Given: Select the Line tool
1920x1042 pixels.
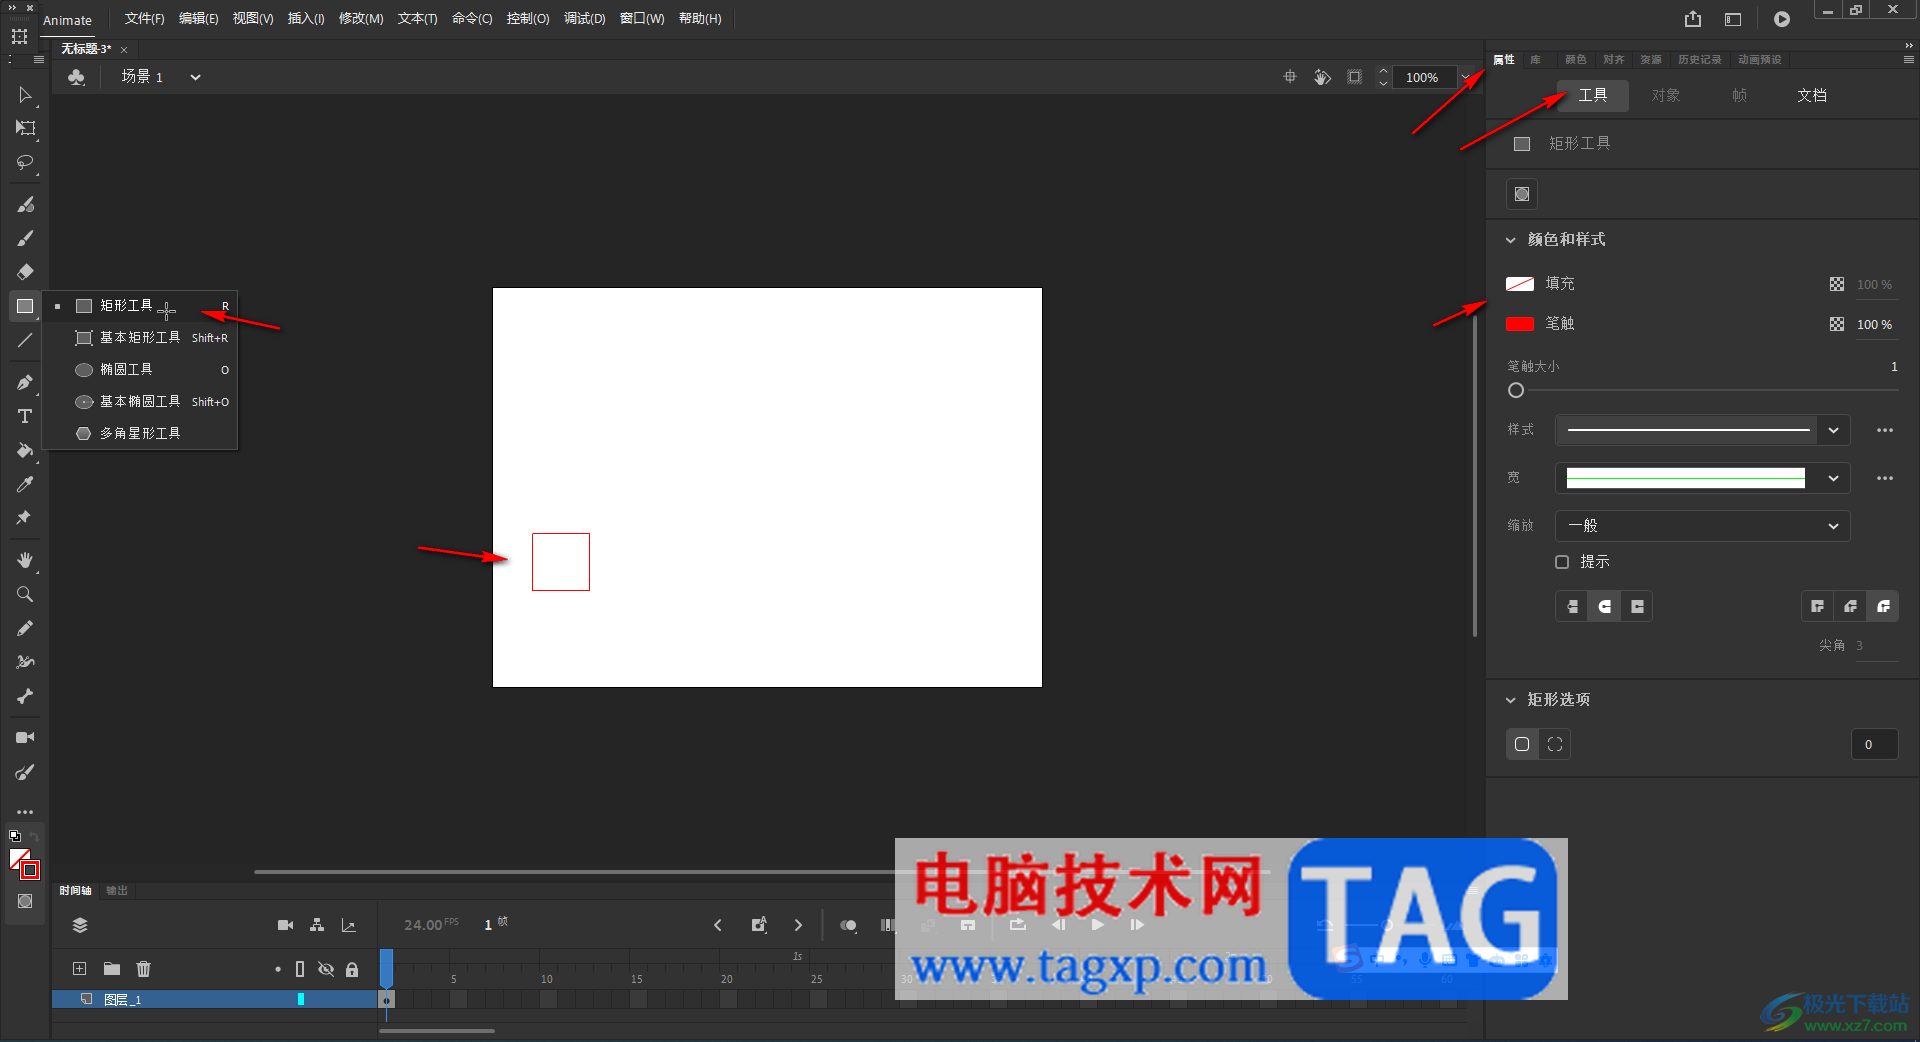Looking at the screenshot, I should coord(25,340).
